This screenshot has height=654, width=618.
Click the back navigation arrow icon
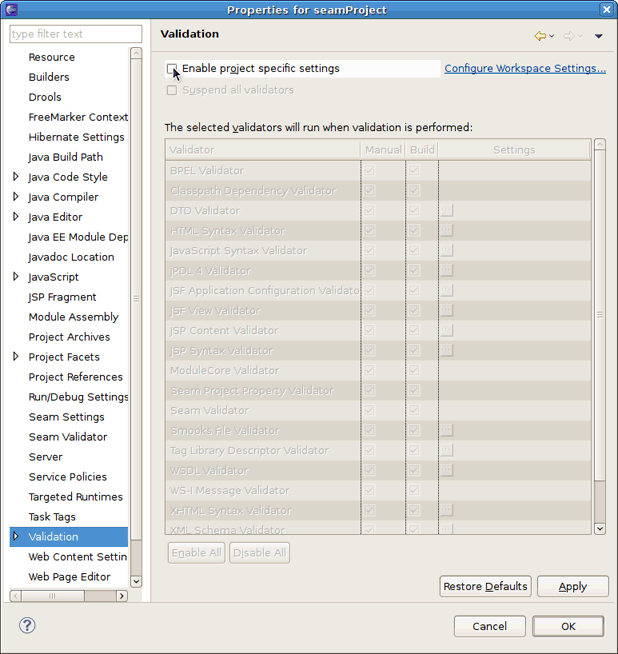(x=540, y=36)
